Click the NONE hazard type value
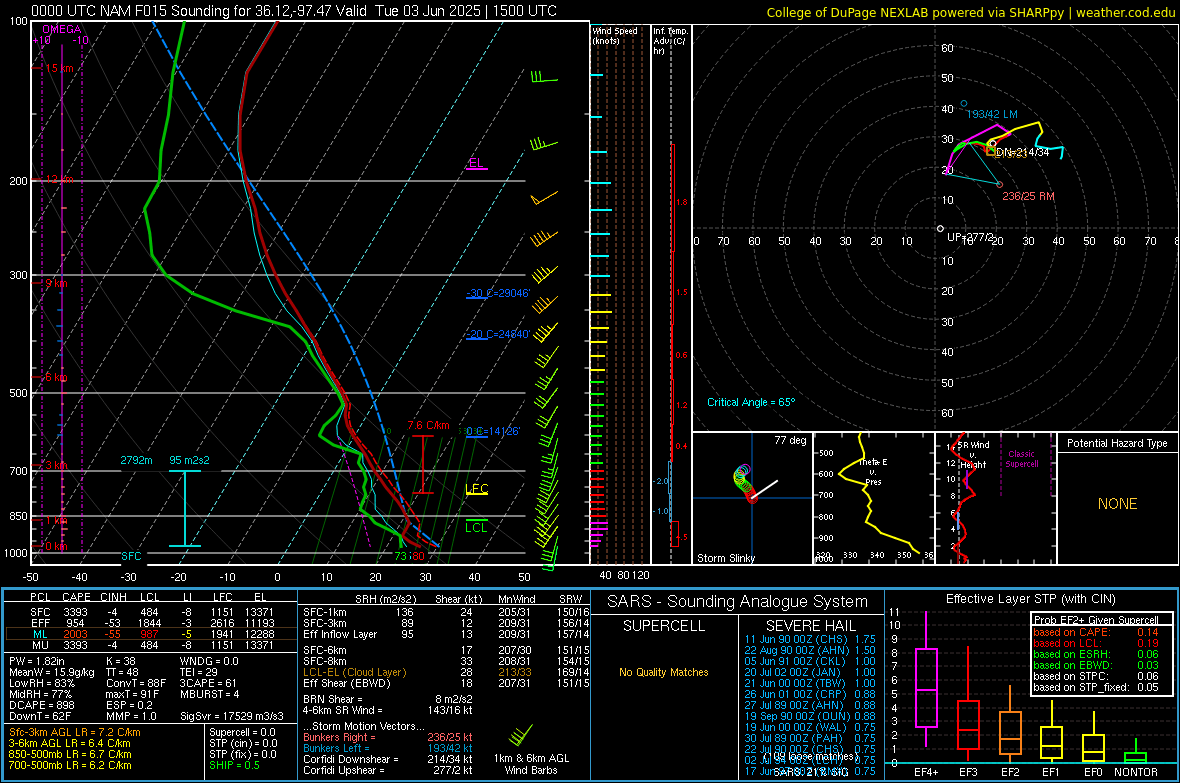The width and height of the screenshot is (1180, 783). pyautogui.click(x=1117, y=504)
